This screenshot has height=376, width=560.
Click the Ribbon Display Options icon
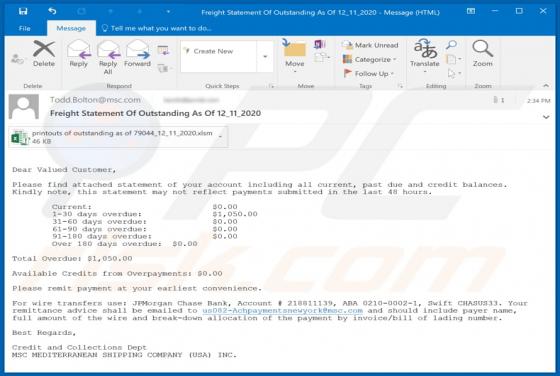coord(471,11)
